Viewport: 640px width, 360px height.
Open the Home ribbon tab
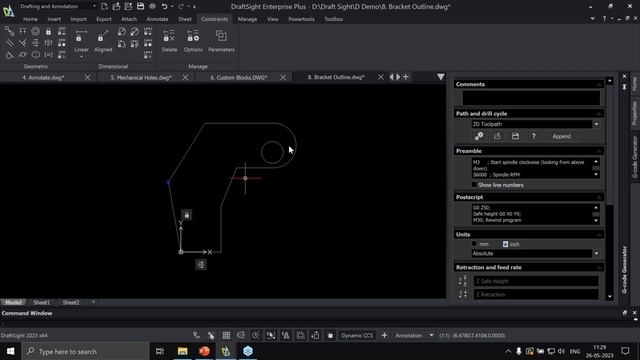pyautogui.click(x=30, y=19)
